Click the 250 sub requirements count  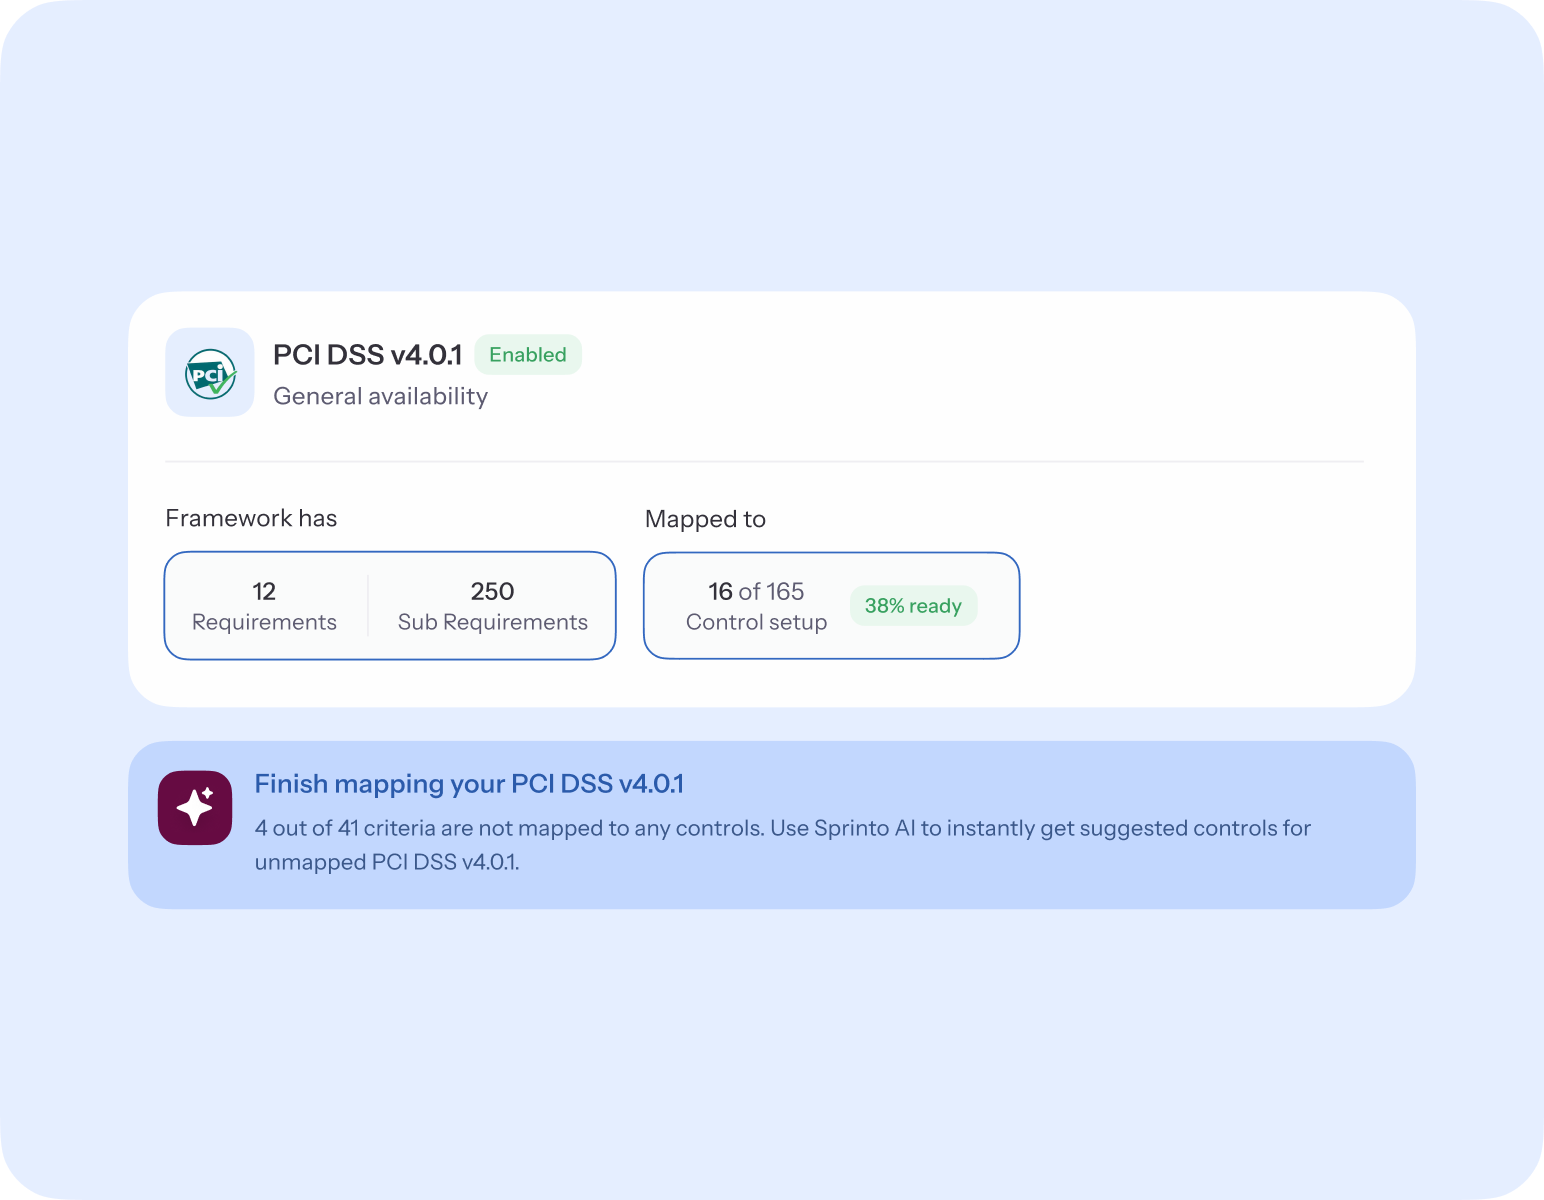click(492, 591)
